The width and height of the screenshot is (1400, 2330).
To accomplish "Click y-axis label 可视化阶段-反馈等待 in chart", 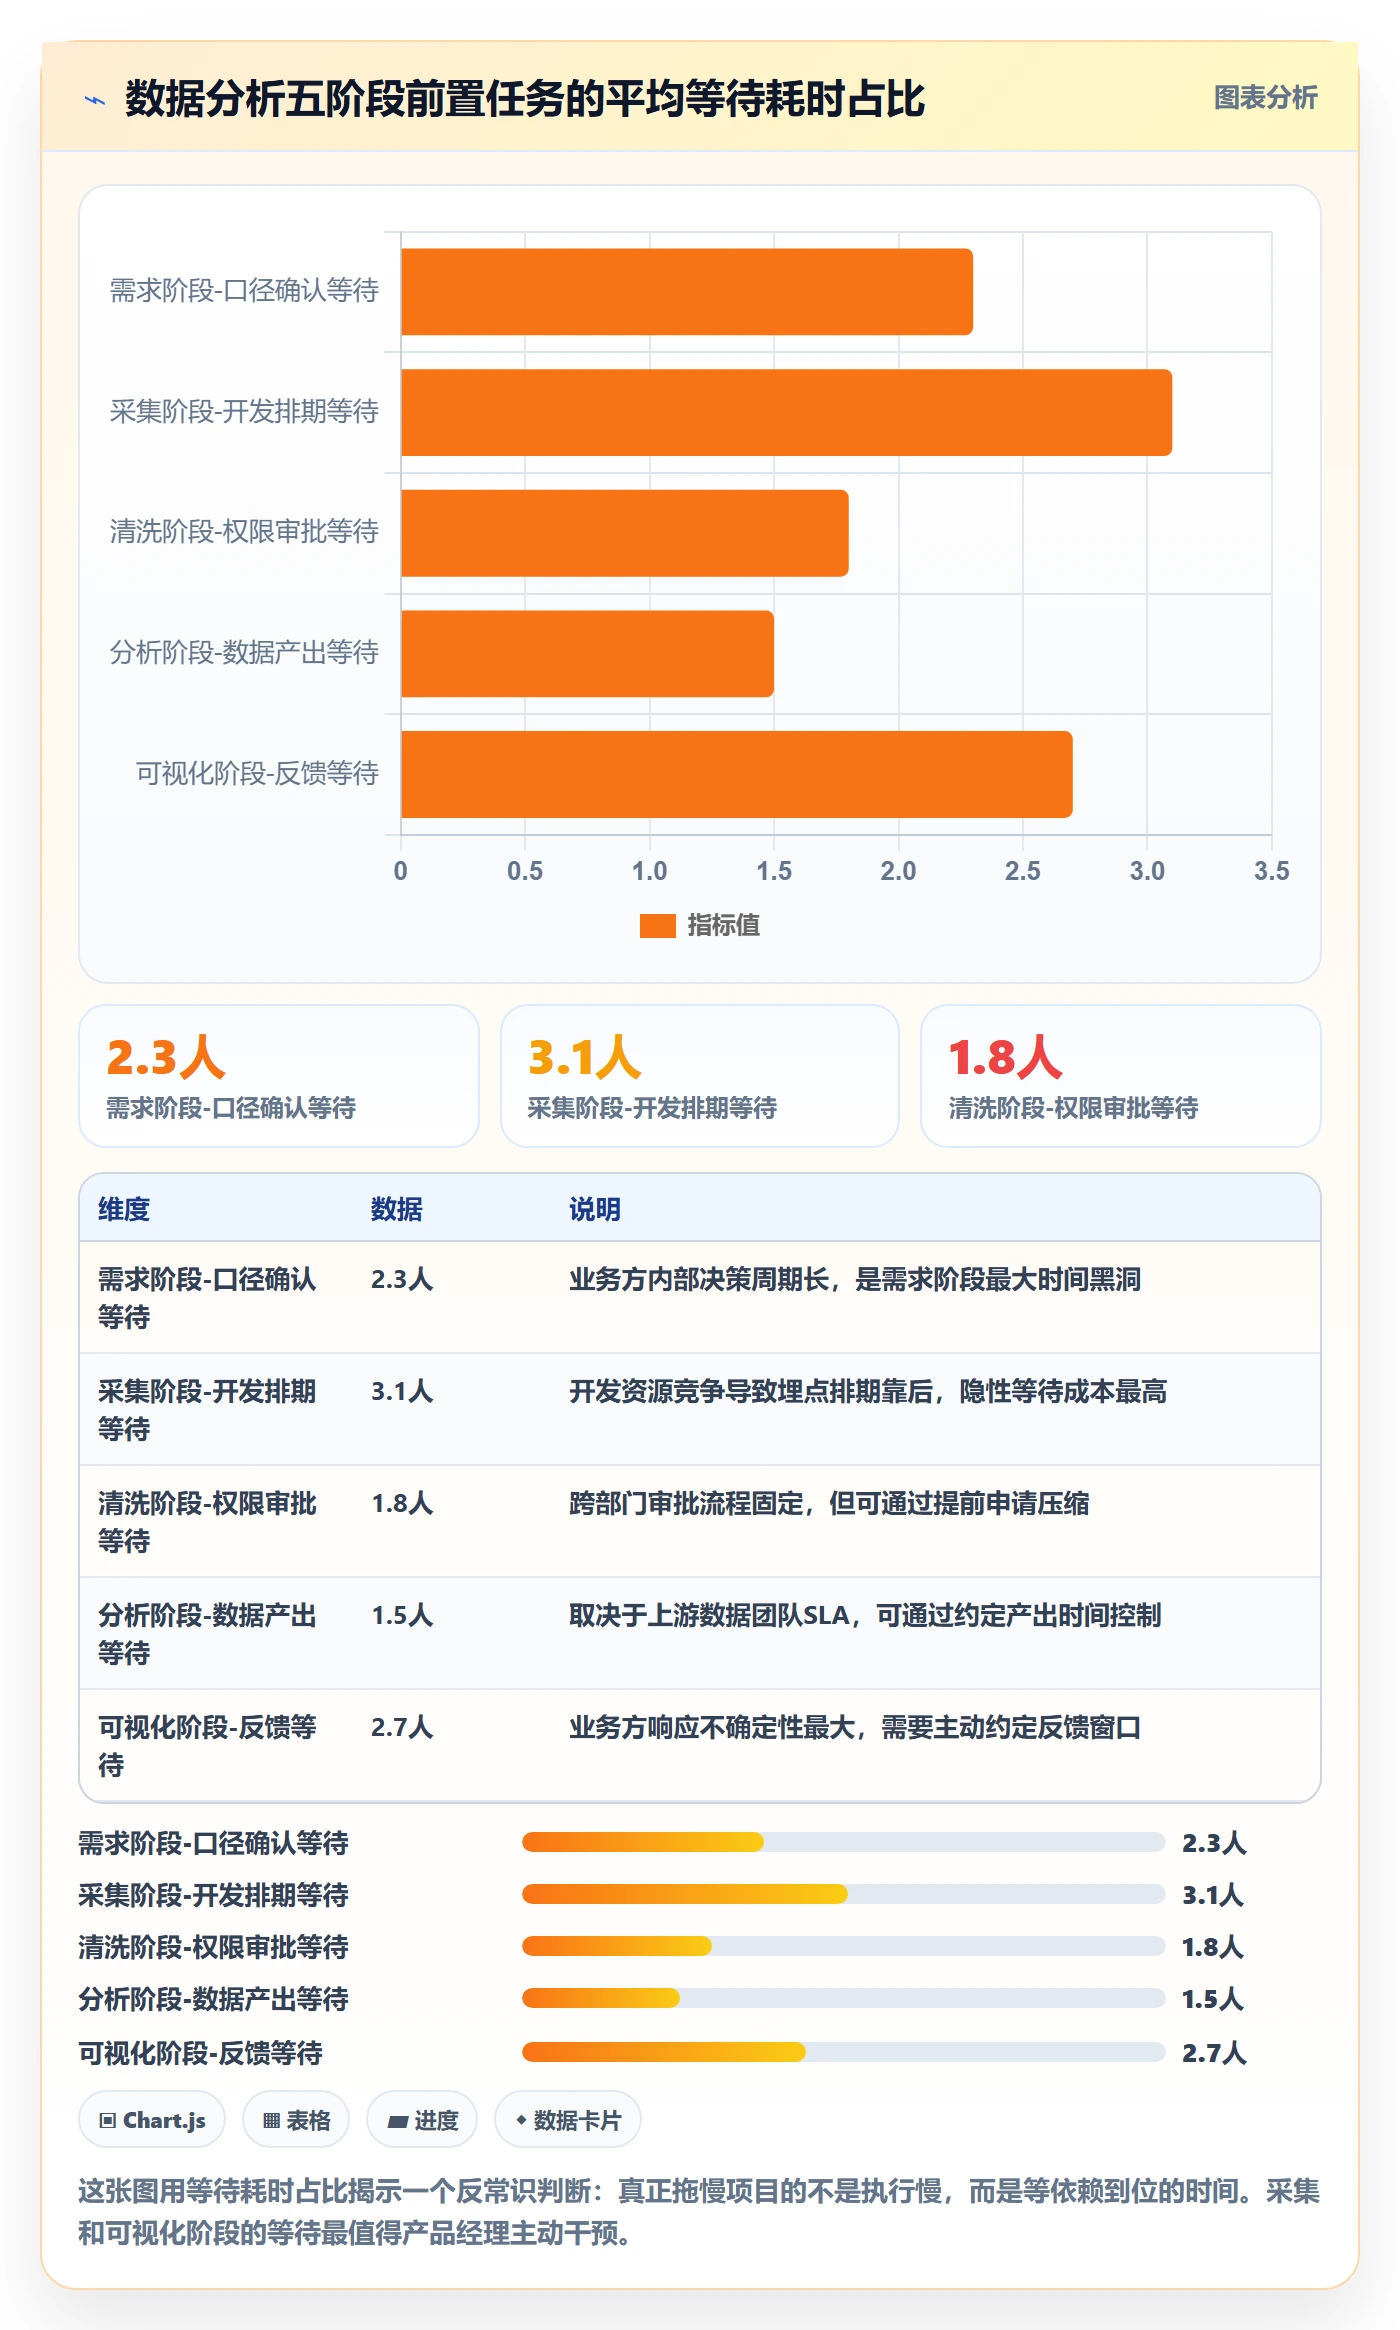I will 257,774.
